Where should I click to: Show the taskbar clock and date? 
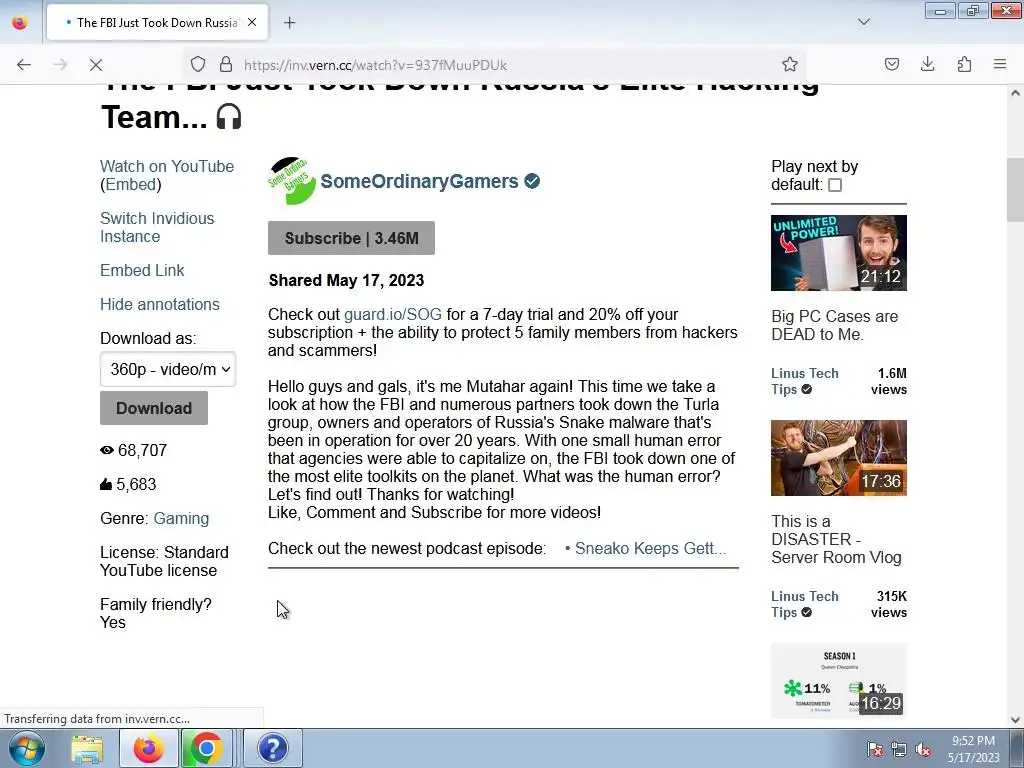974,749
